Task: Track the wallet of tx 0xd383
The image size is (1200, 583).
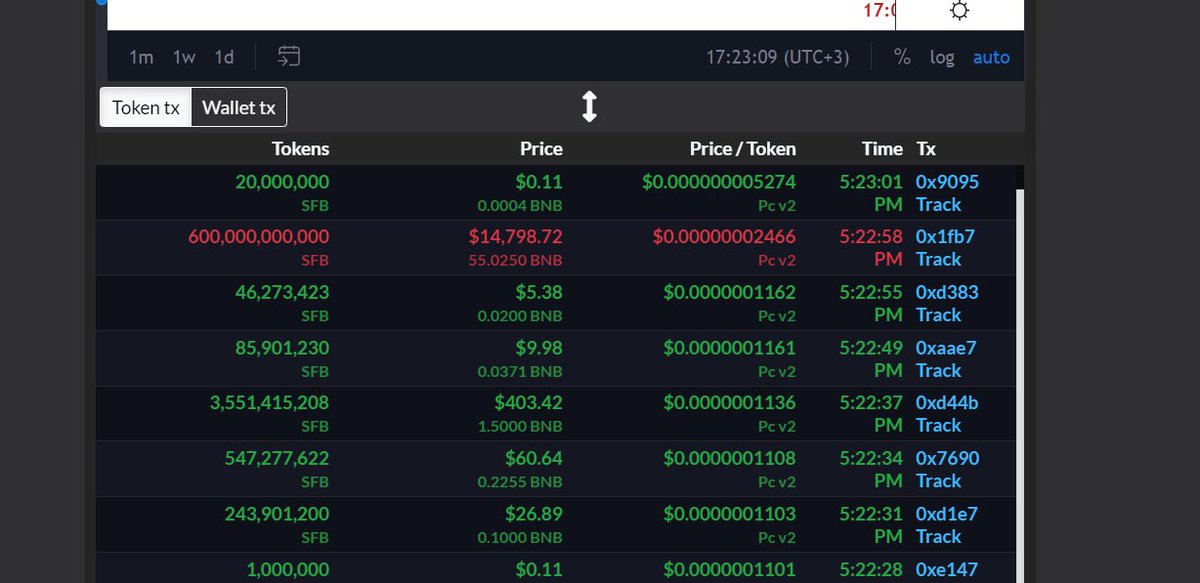Action: 938,314
